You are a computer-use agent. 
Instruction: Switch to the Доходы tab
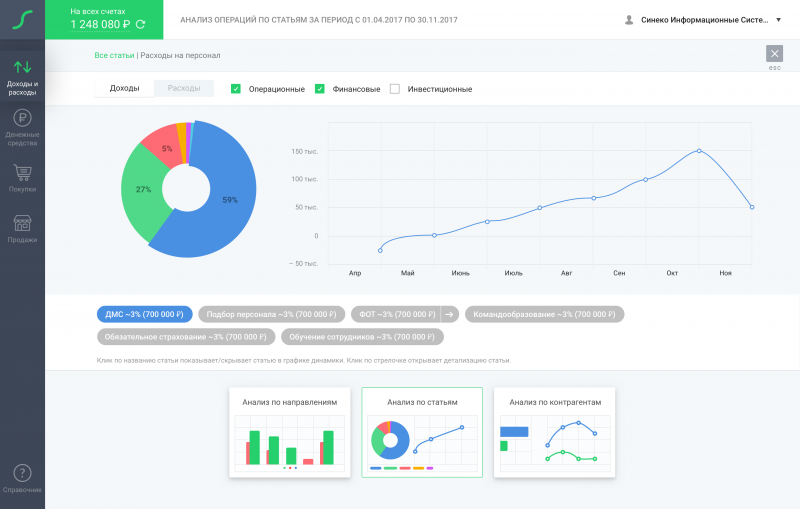coord(124,88)
